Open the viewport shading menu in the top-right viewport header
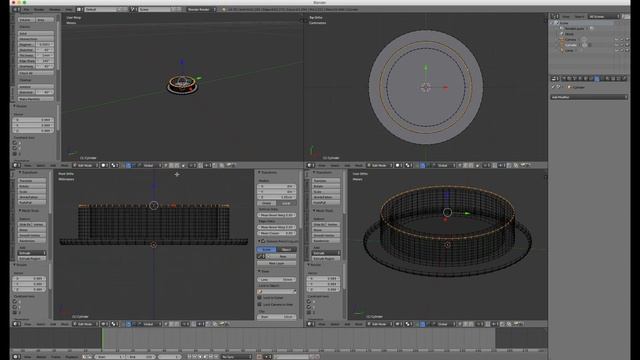 tap(399, 165)
